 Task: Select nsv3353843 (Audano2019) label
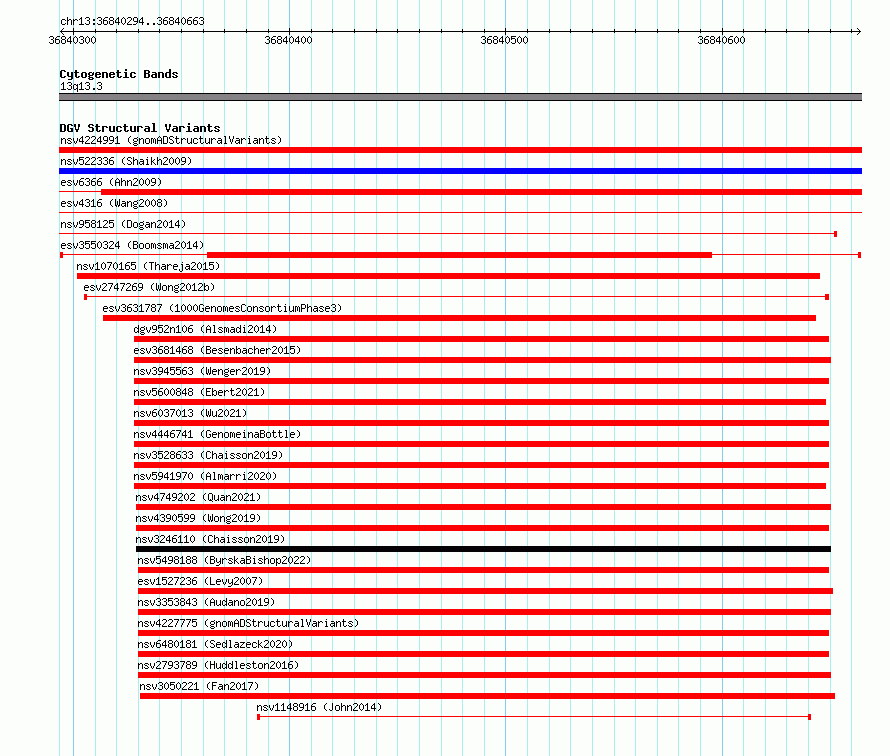[206, 602]
